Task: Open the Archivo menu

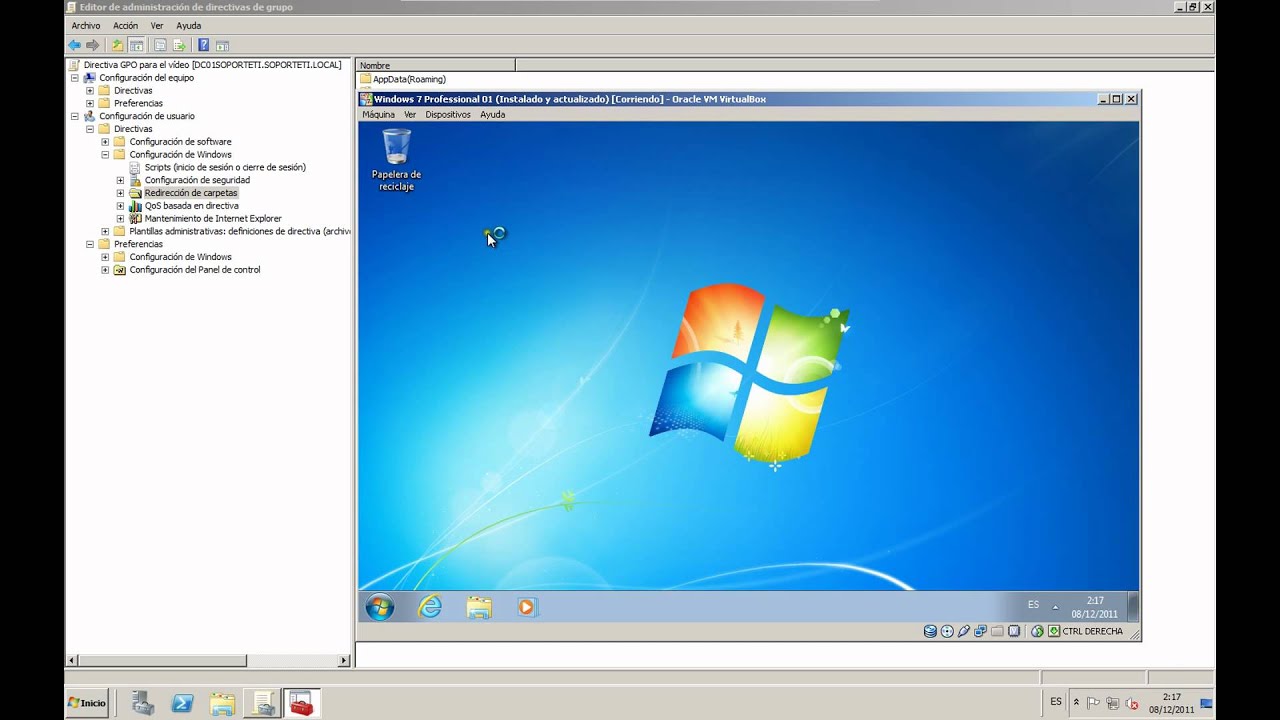Action: [x=86, y=25]
